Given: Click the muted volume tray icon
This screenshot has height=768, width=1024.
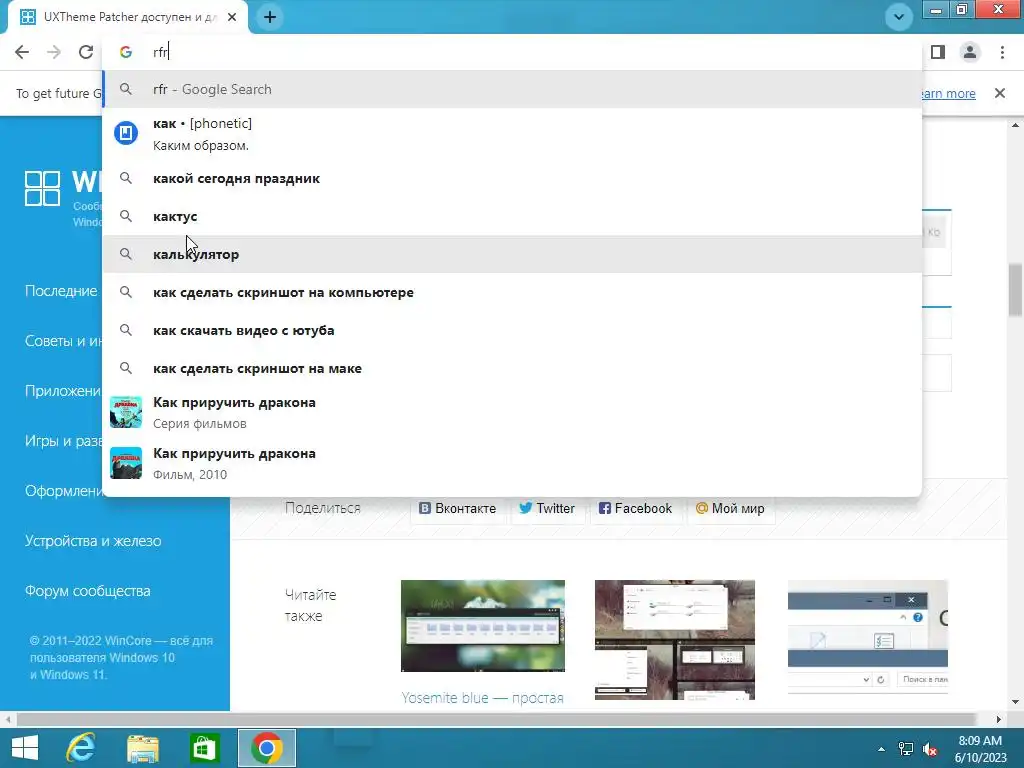Looking at the screenshot, I should tap(930, 749).
